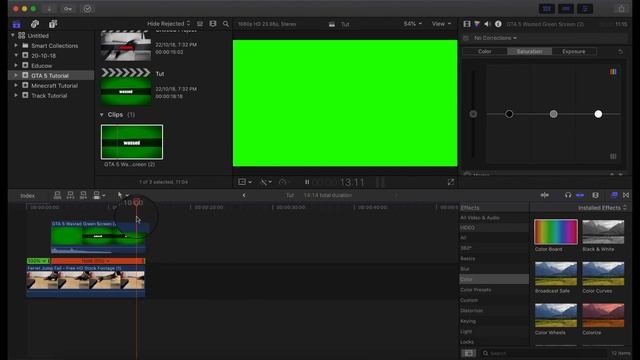Open the keyword editor key icon
640x360 pixels.
(x=68, y=9)
